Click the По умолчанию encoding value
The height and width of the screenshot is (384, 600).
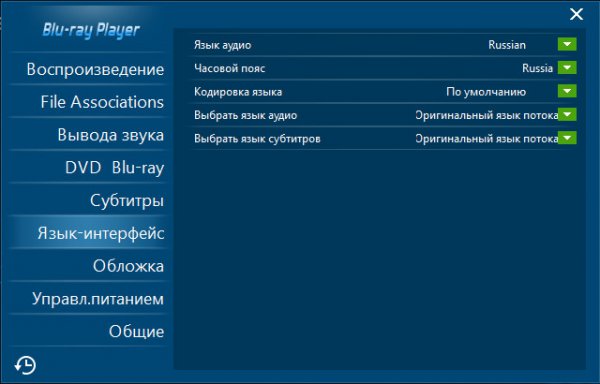[x=486, y=92]
